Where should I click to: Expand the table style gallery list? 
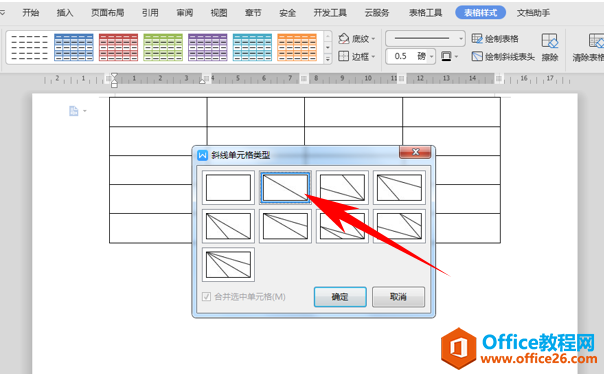coord(328,59)
